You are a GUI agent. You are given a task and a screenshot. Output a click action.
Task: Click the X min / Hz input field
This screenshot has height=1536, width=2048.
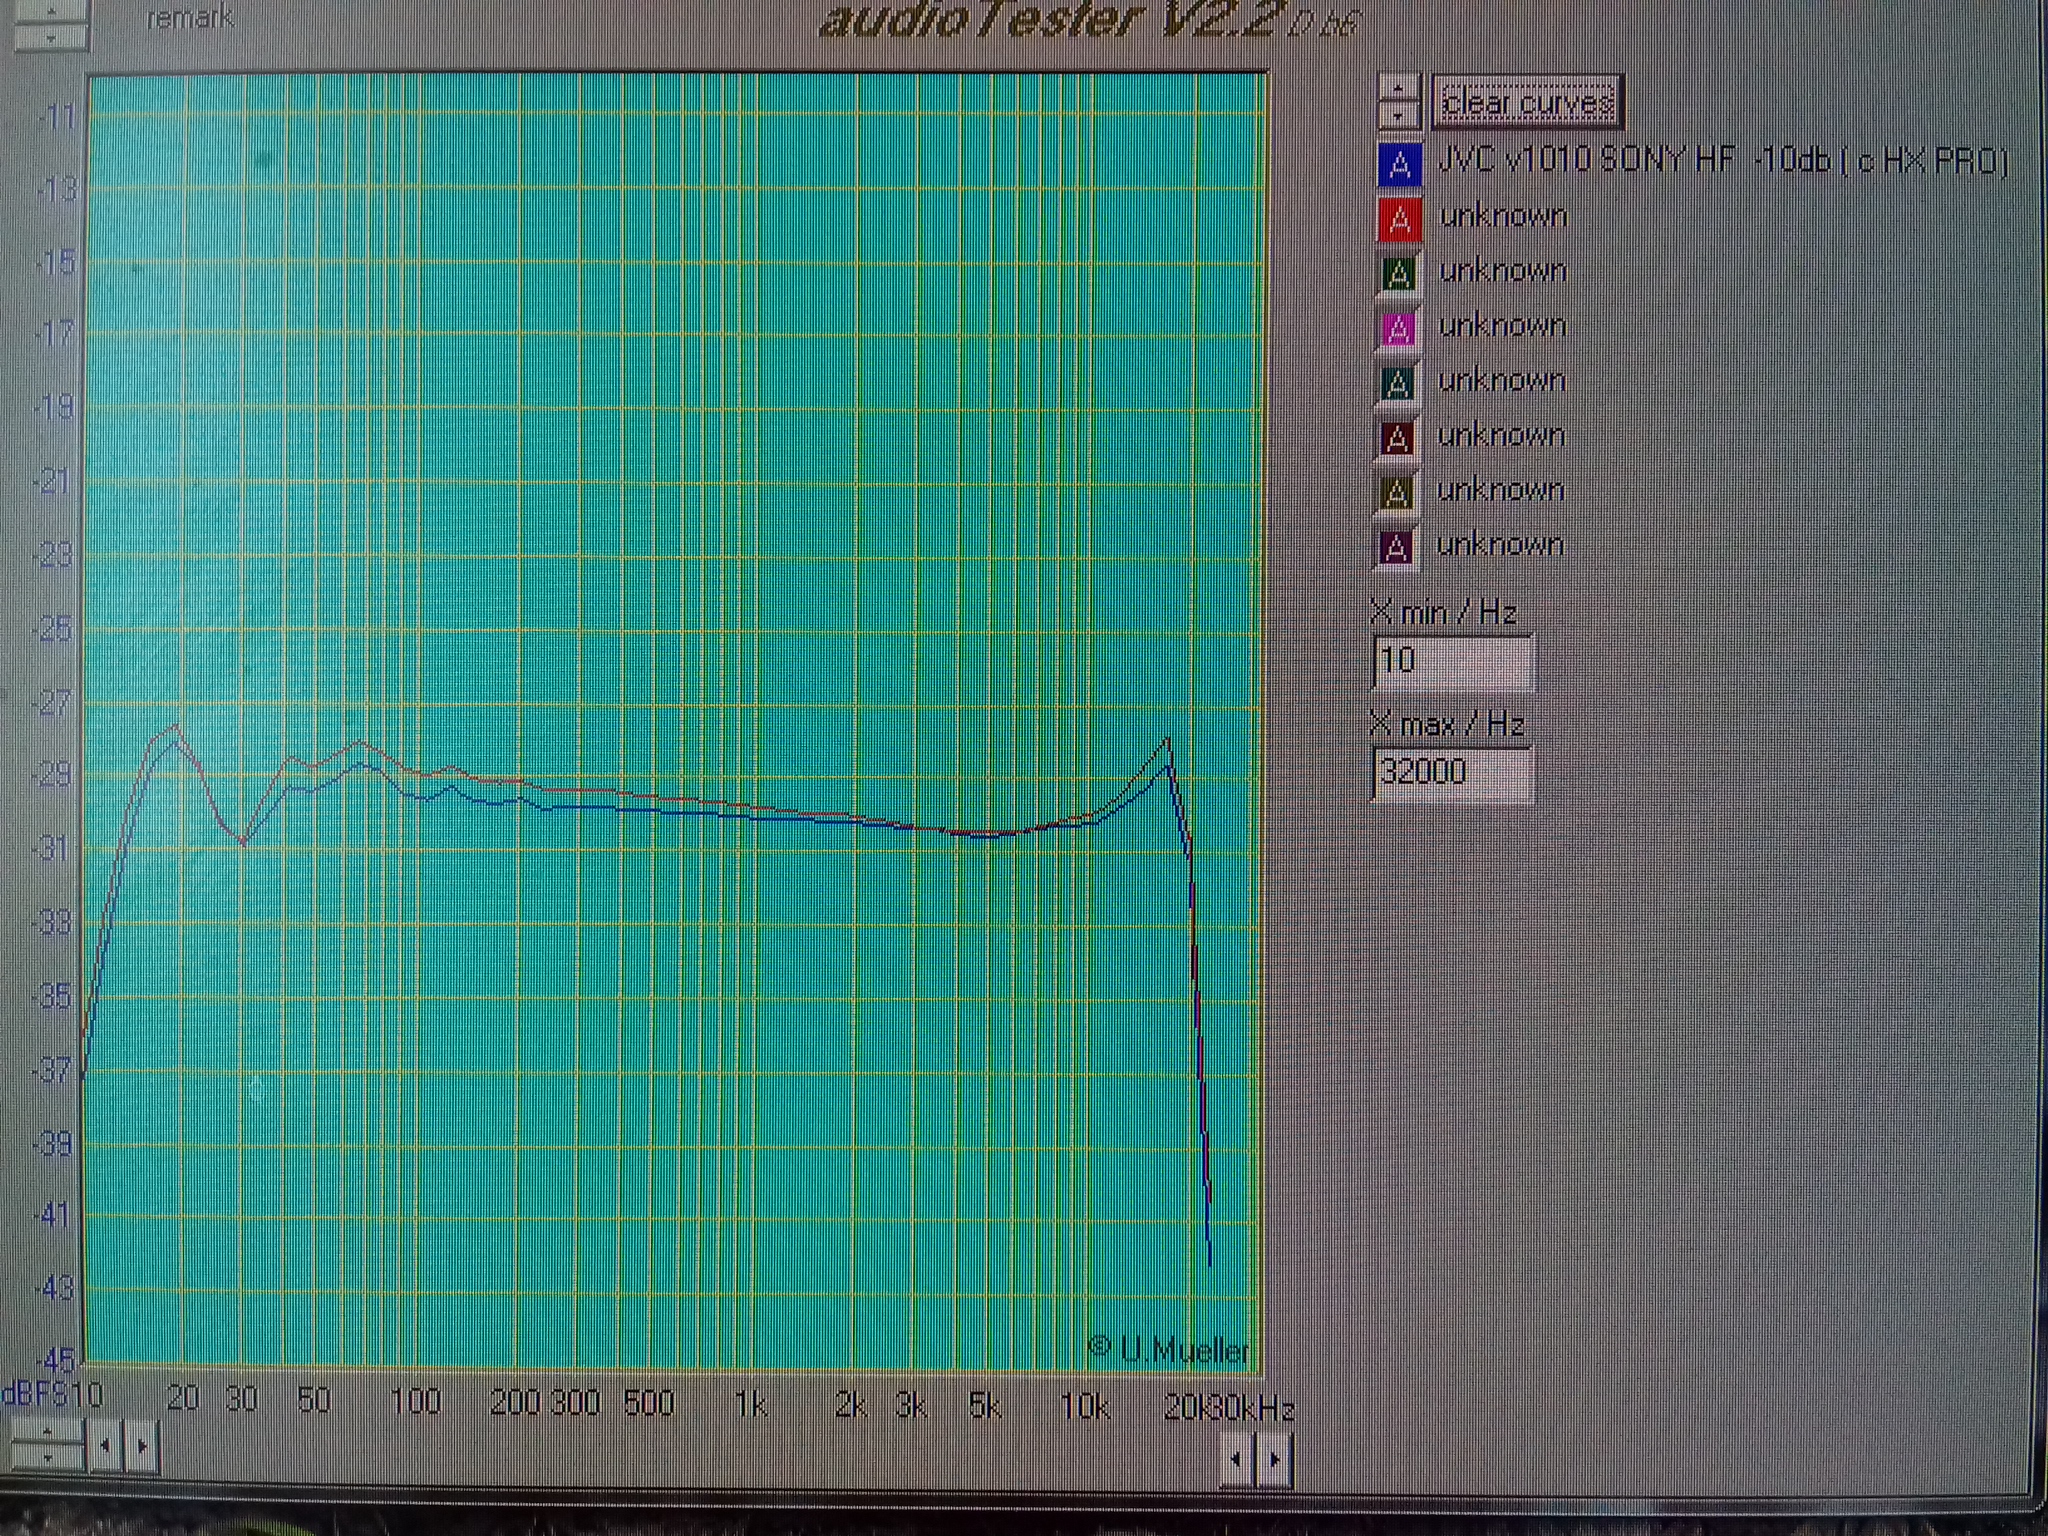pos(1452,661)
